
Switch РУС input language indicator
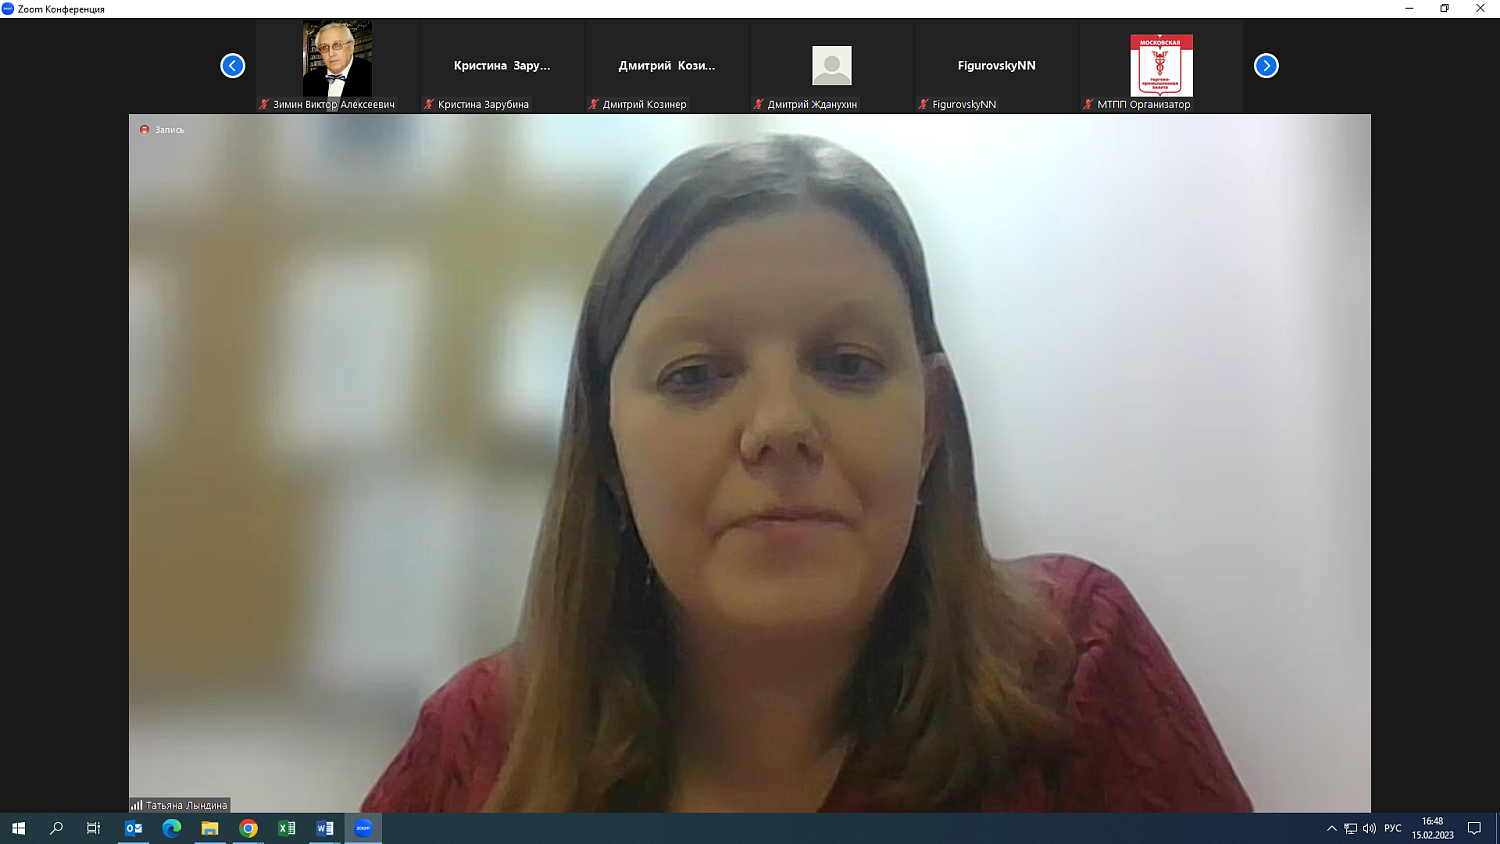coord(1392,828)
